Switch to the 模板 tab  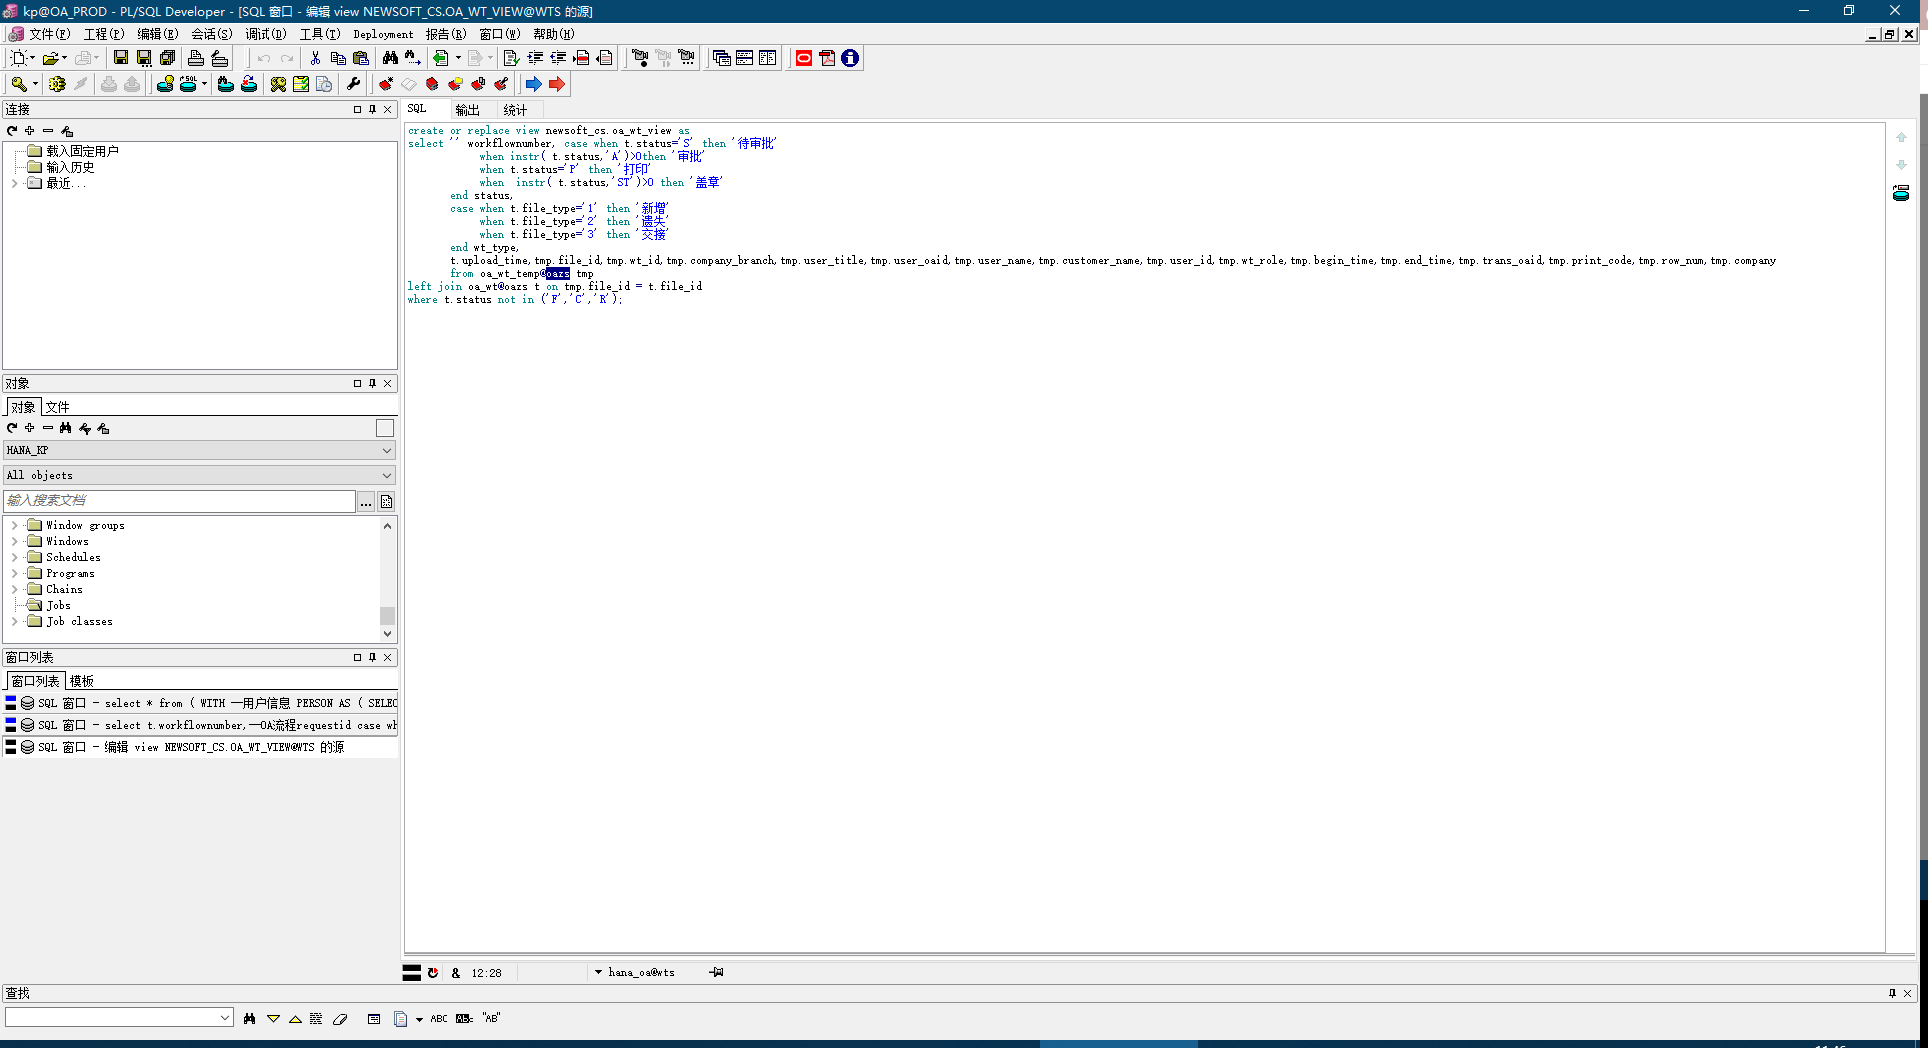[82, 681]
